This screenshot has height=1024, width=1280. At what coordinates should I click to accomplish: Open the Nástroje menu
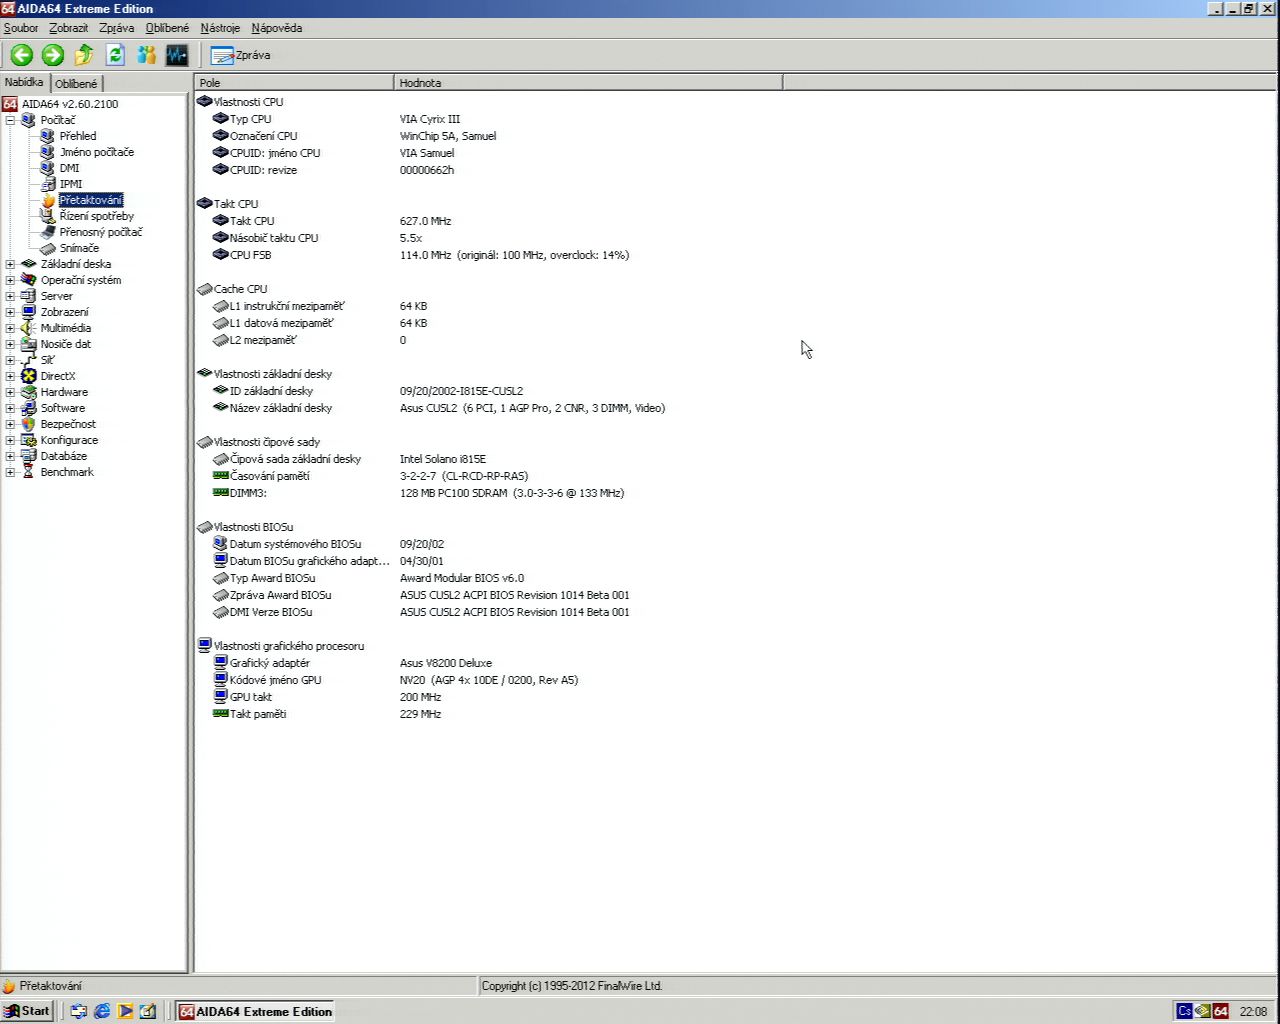point(220,28)
